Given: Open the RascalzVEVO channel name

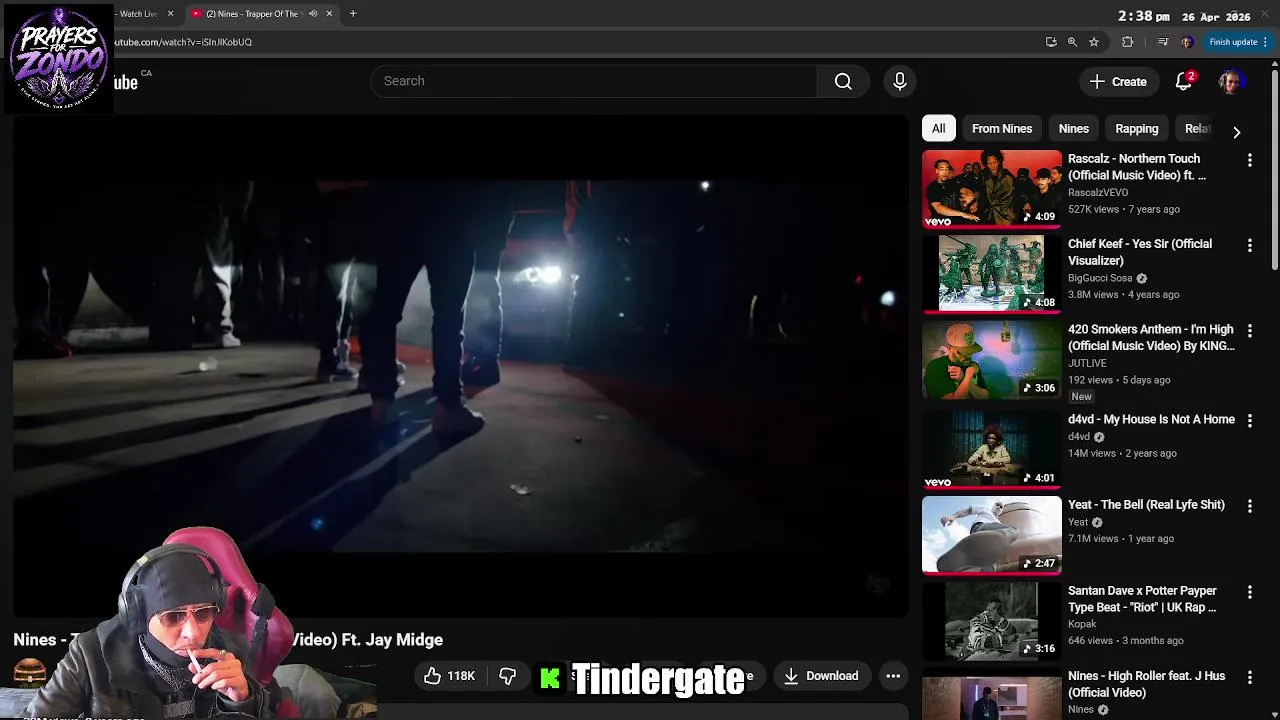Looking at the screenshot, I should (x=1098, y=192).
